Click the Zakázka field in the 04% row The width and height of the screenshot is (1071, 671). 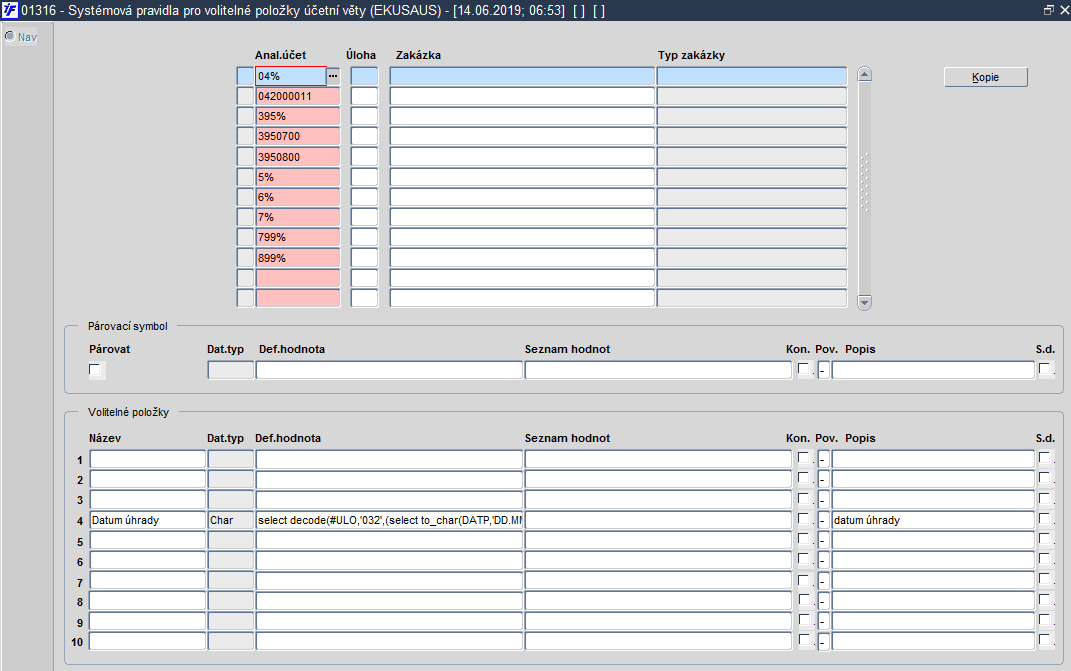coord(522,77)
